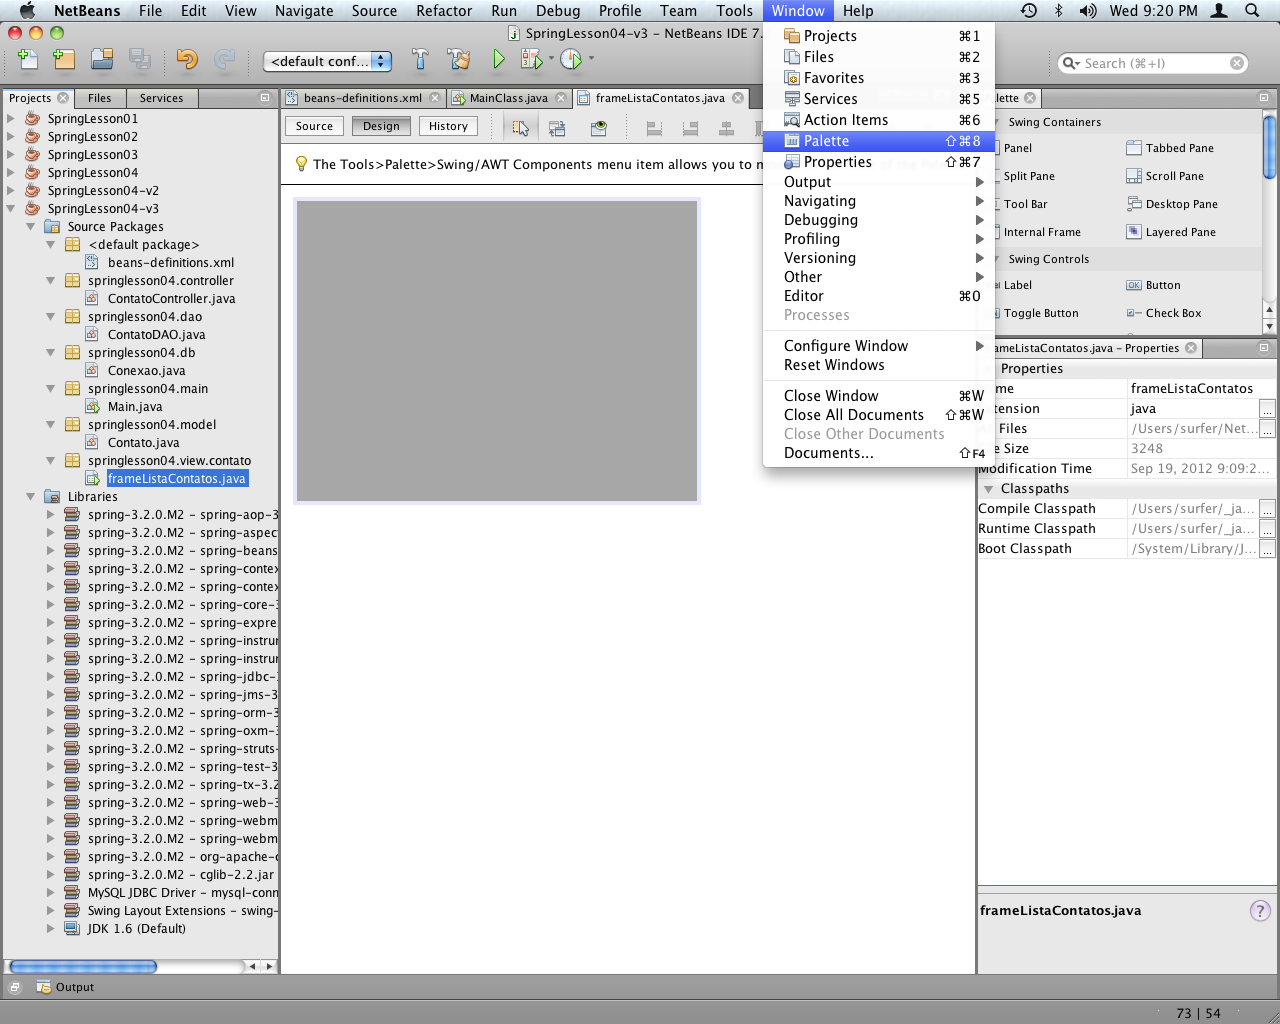The height and width of the screenshot is (1024, 1280).
Task: Collapse the SpringLesson04-v3 project node
Action: tap(11, 208)
